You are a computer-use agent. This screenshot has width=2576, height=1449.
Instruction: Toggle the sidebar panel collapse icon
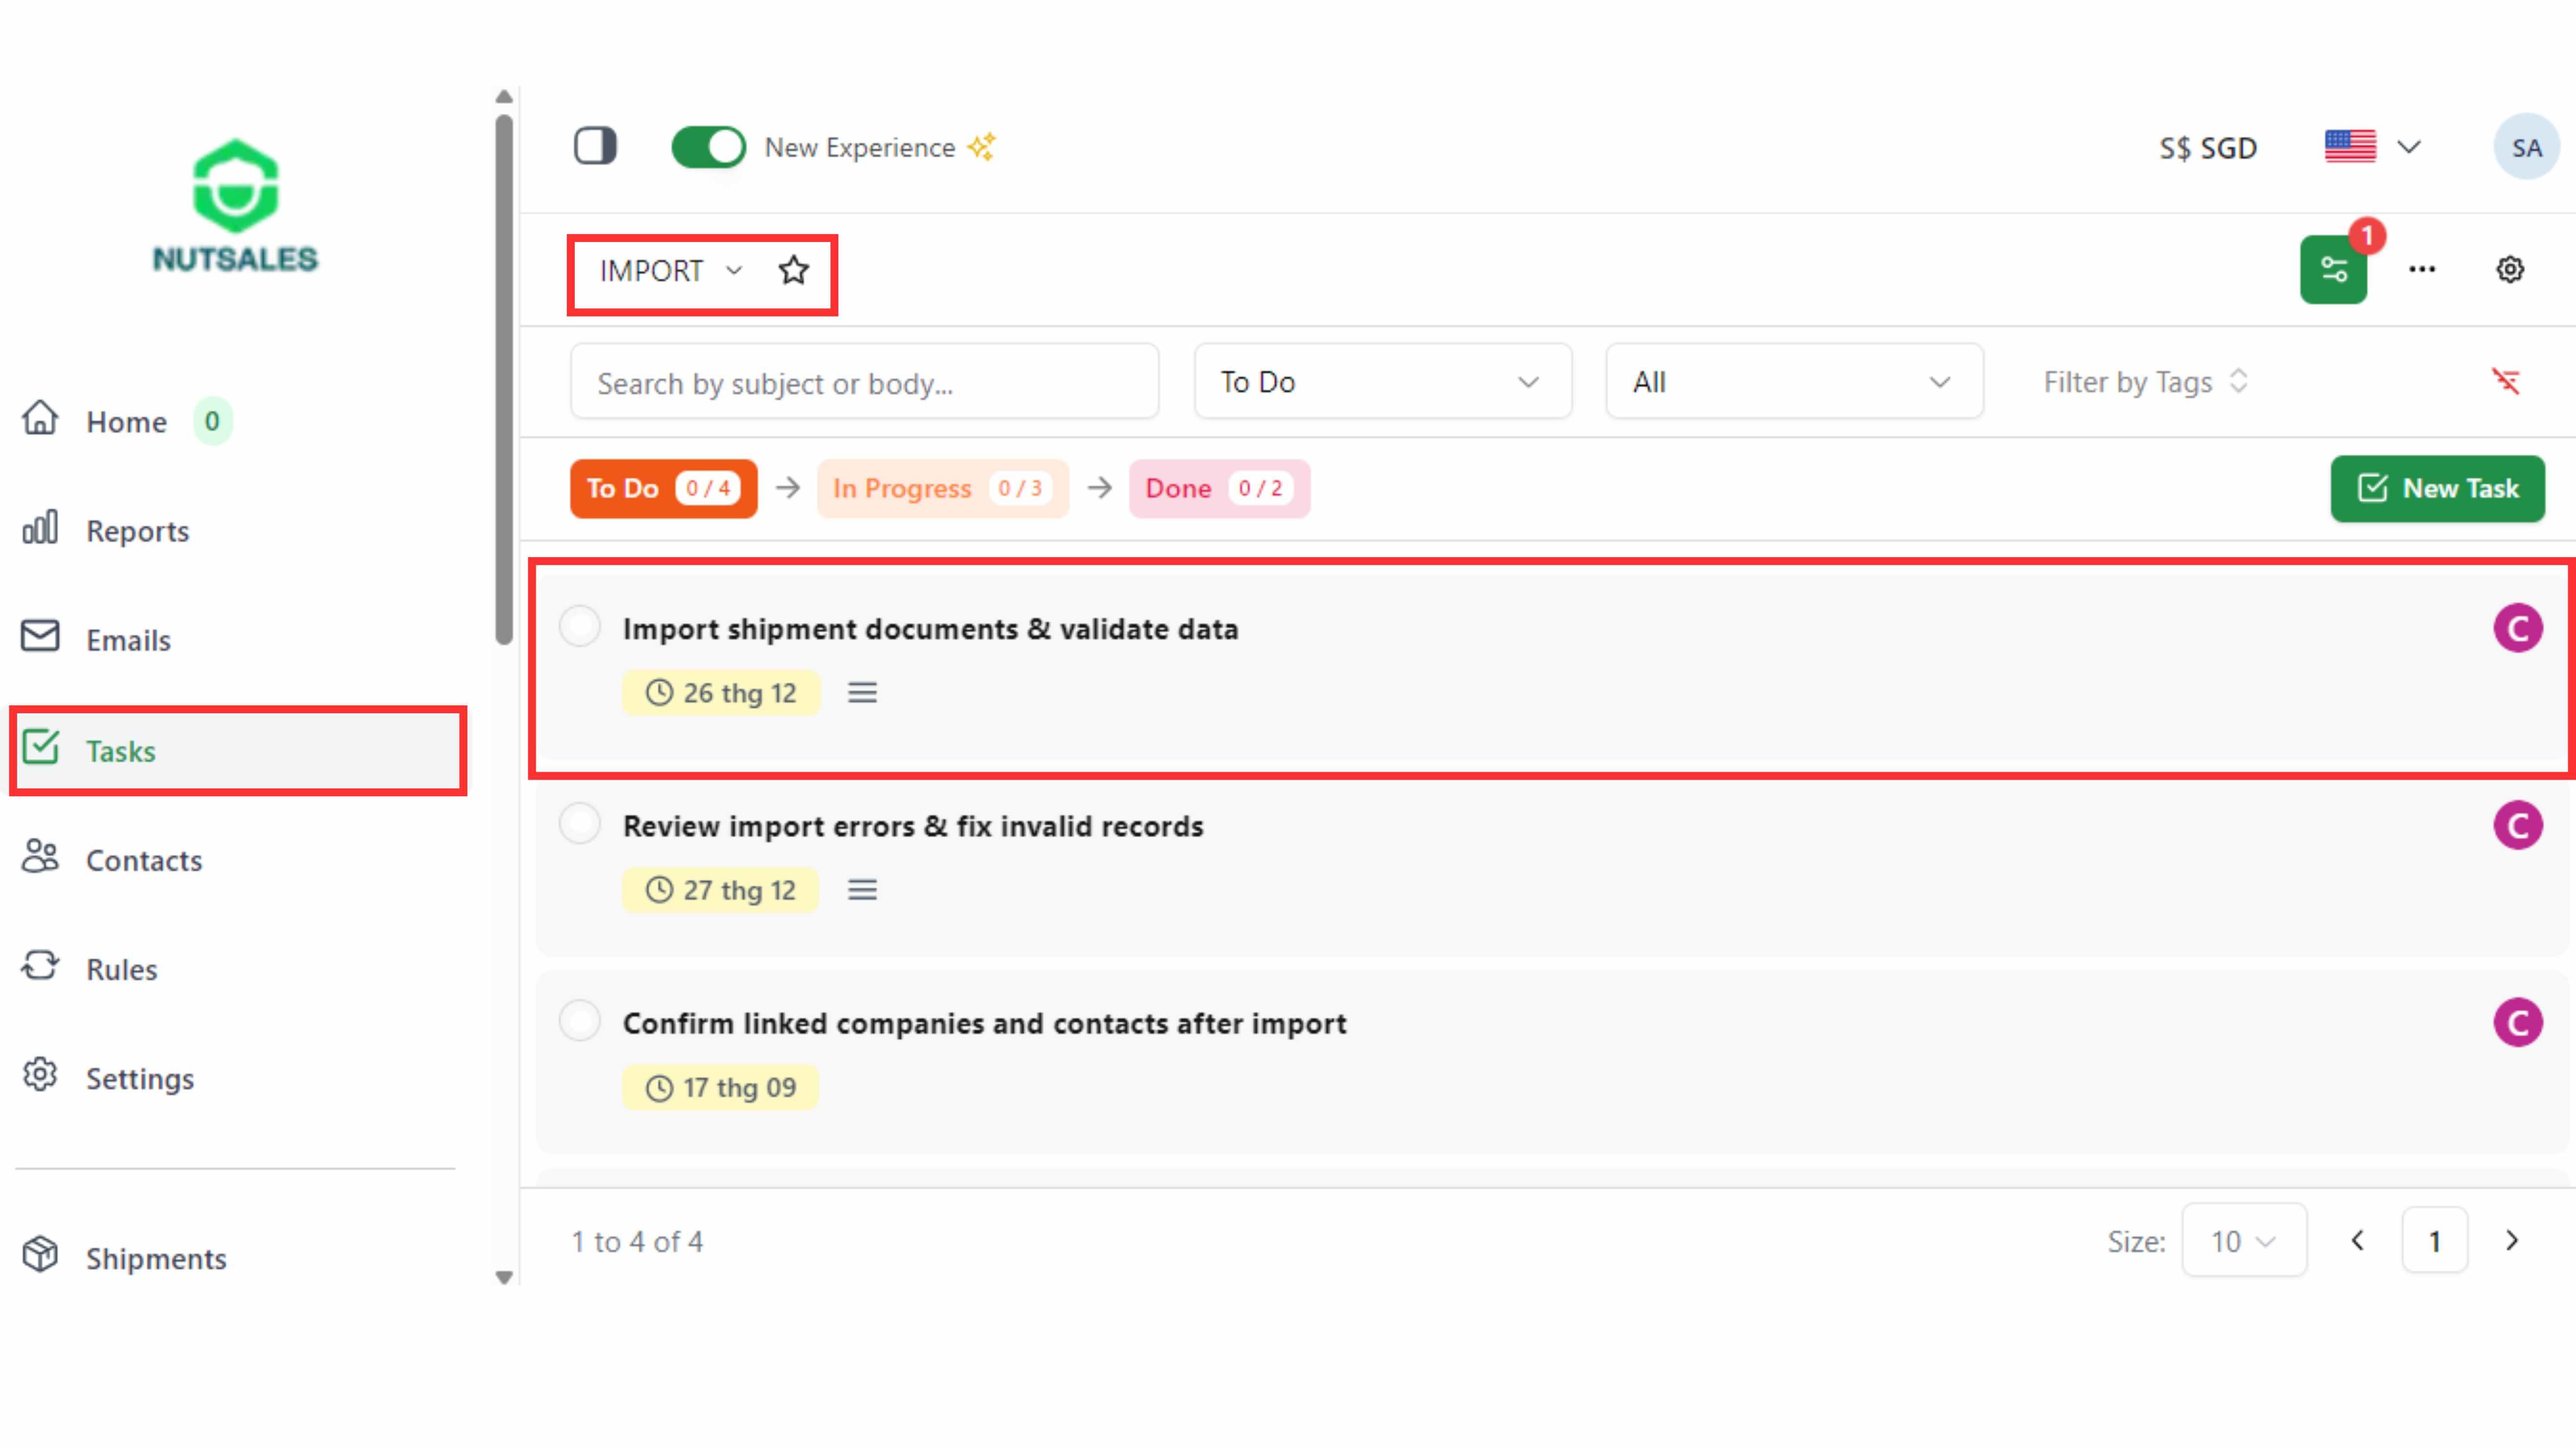click(x=595, y=147)
